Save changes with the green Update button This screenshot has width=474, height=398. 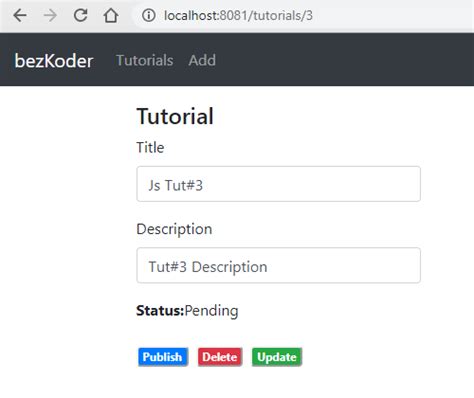(277, 357)
